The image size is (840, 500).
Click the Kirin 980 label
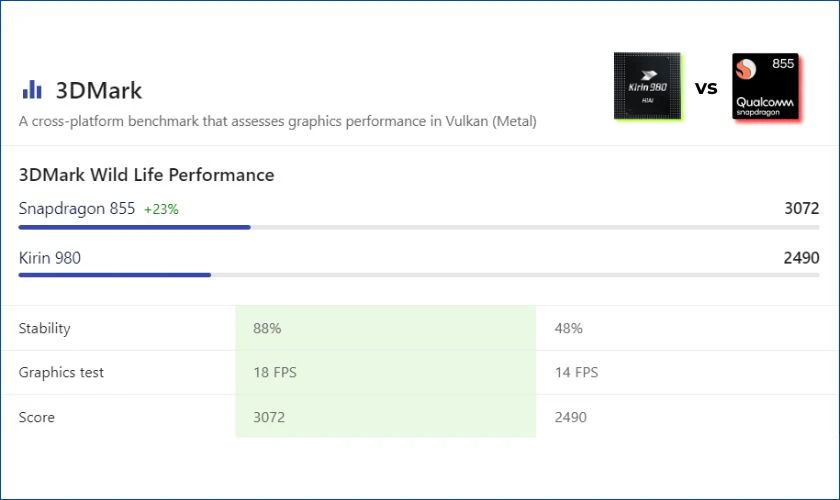point(50,258)
